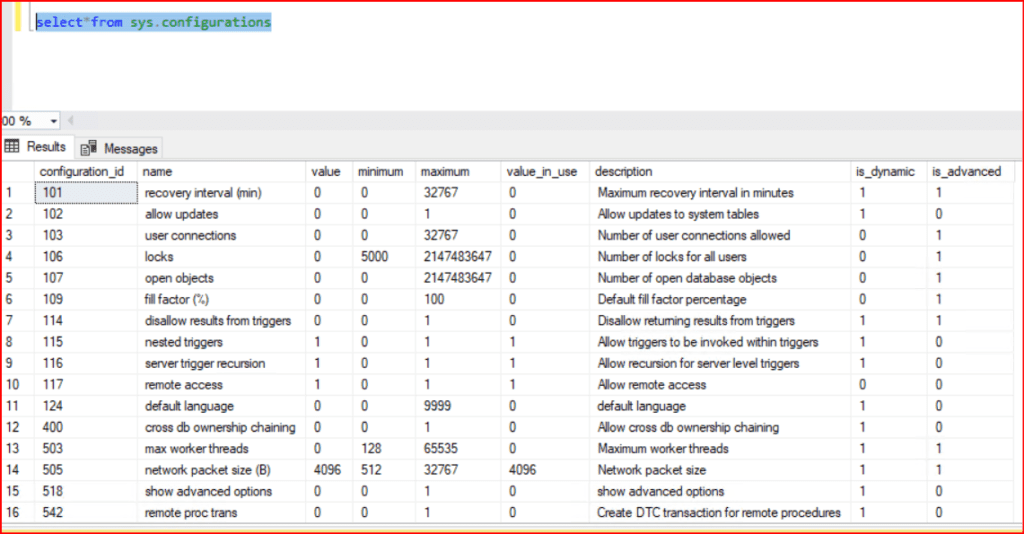Open the zoom percentage dropdown
Image resolution: width=1024 pixels, height=534 pixels.
point(53,121)
